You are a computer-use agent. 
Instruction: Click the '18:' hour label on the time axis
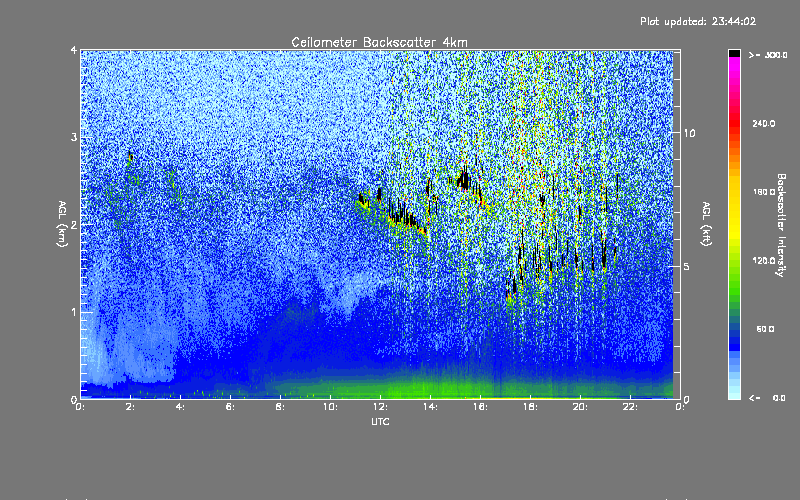pyautogui.click(x=531, y=407)
